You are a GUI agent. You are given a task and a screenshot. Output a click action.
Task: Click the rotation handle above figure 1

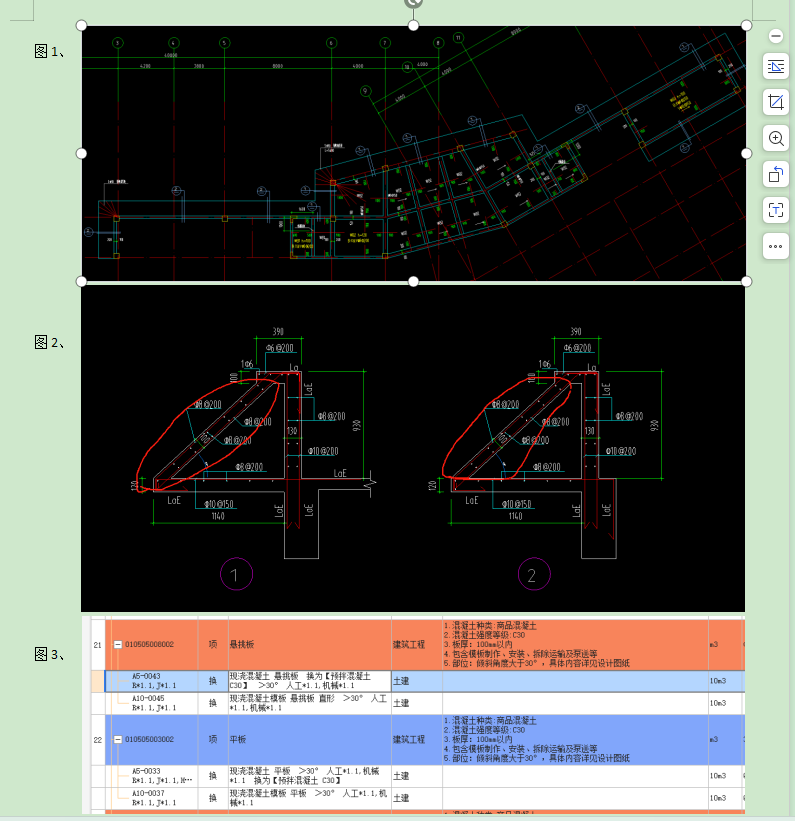(413, 3)
